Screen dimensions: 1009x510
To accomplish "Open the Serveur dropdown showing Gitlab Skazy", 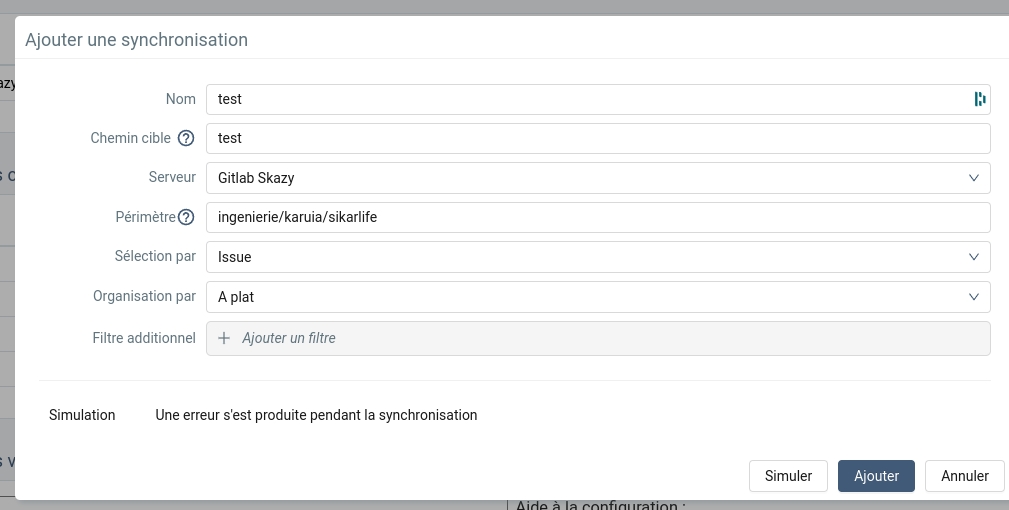I will (x=598, y=178).
